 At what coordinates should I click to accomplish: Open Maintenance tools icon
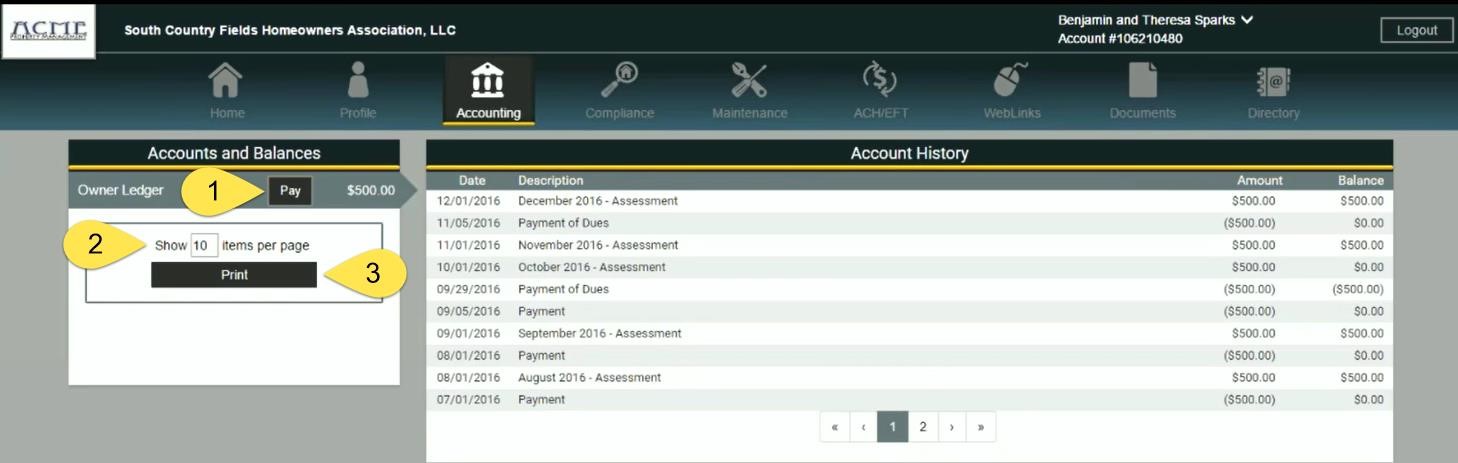pos(749,81)
